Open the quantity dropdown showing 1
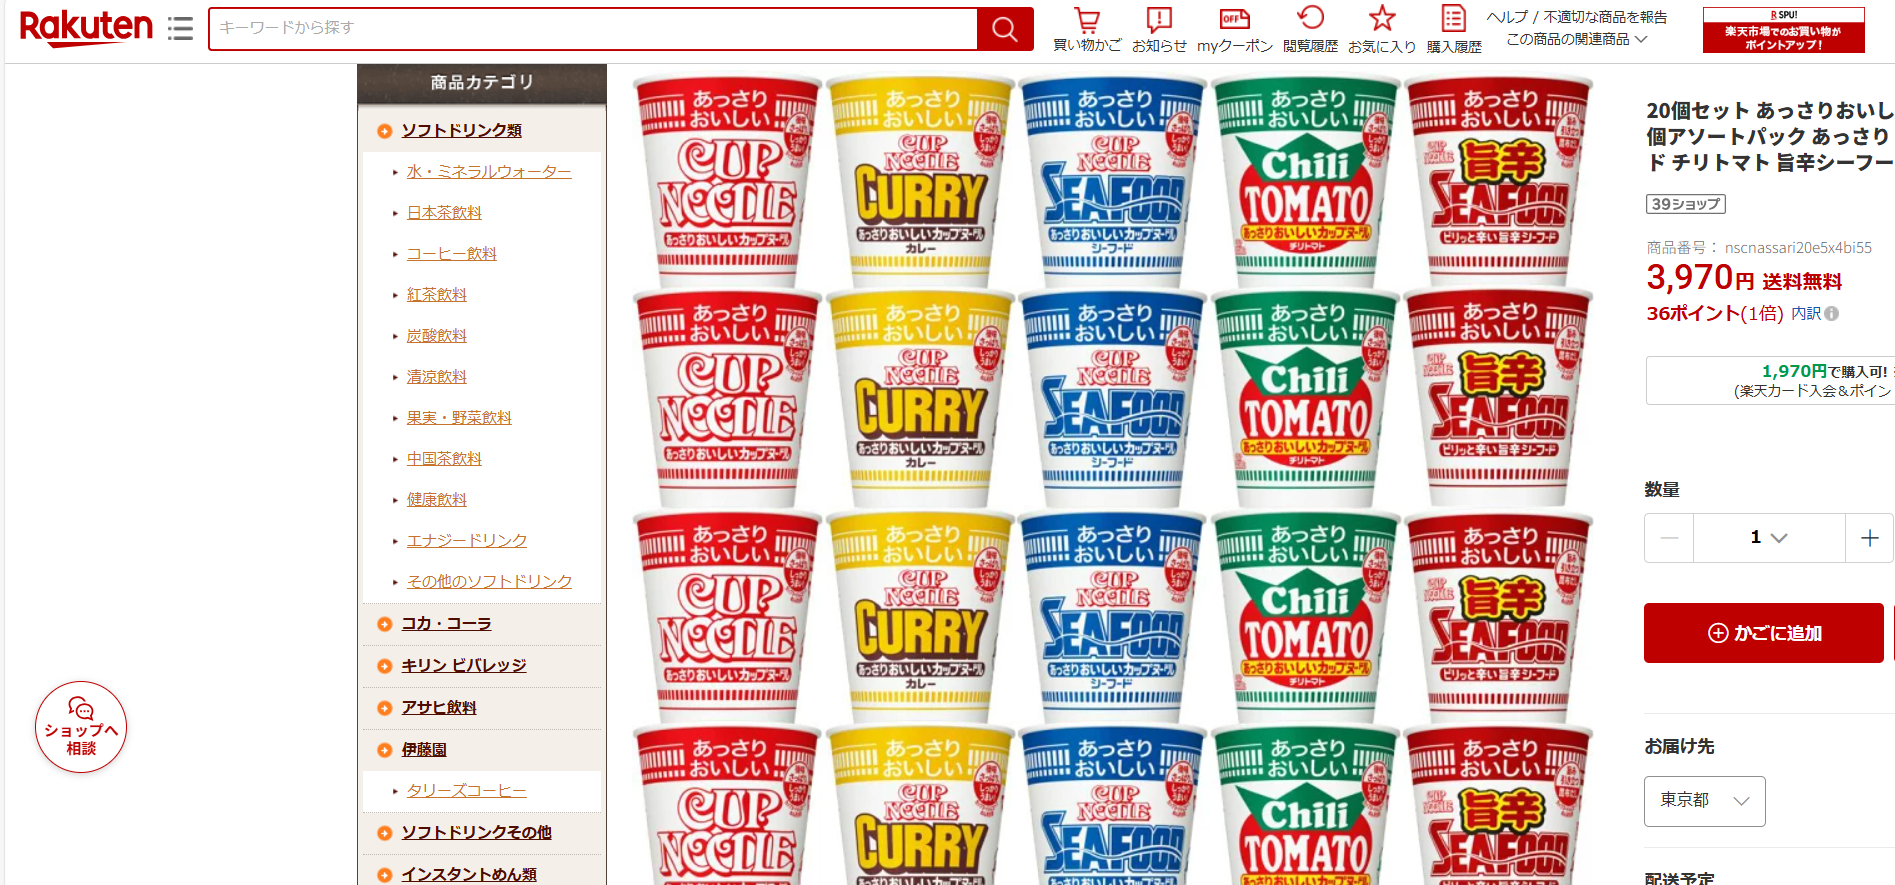The image size is (1895, 885). click(1769, 538)
